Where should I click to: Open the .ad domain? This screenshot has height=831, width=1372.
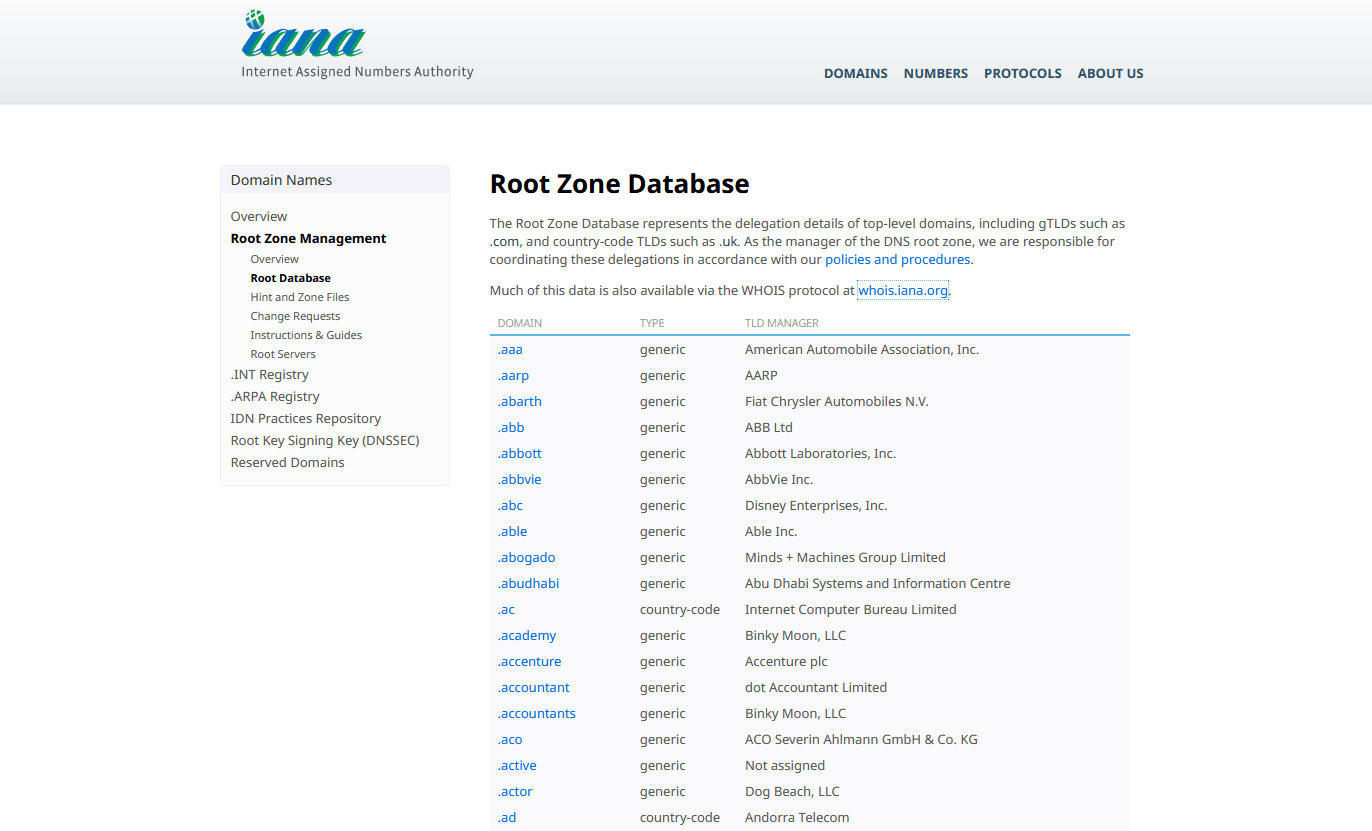pyautogui.click(x=507, y=817)
